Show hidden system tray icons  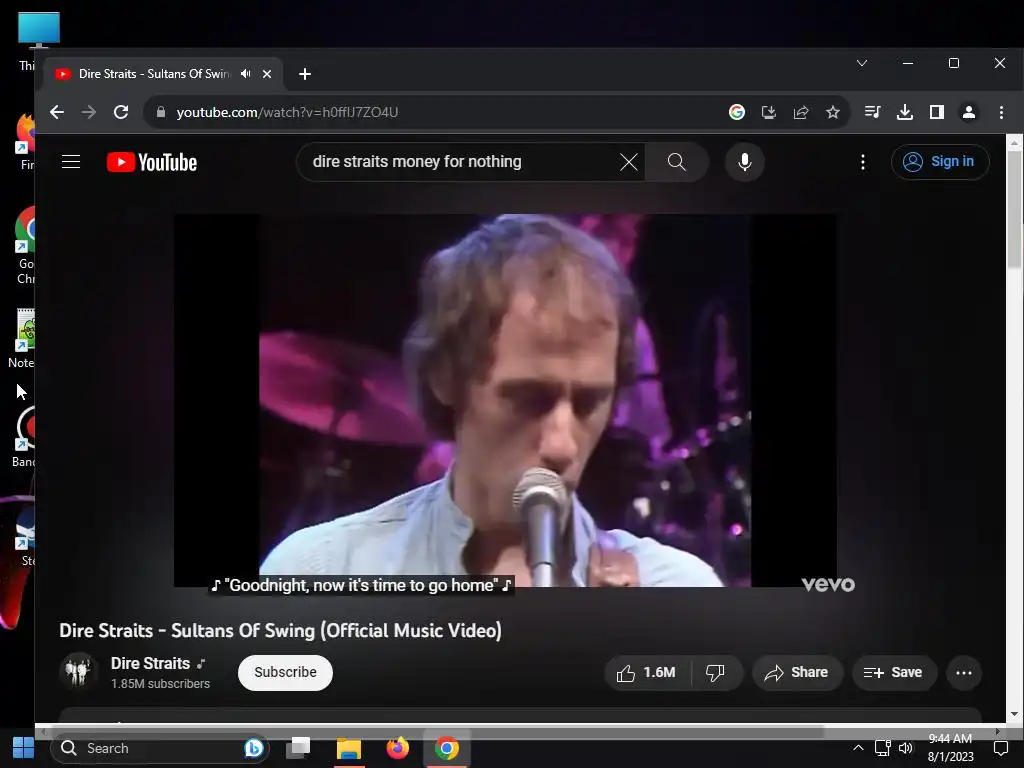click(858, 748)
